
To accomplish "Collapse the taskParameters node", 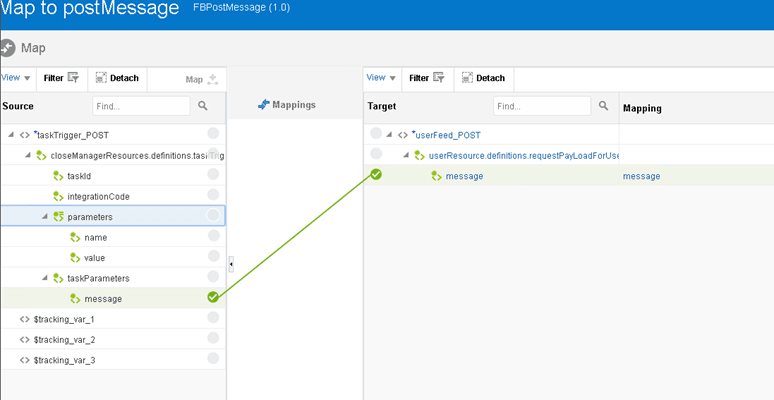I will coord(45,278).
